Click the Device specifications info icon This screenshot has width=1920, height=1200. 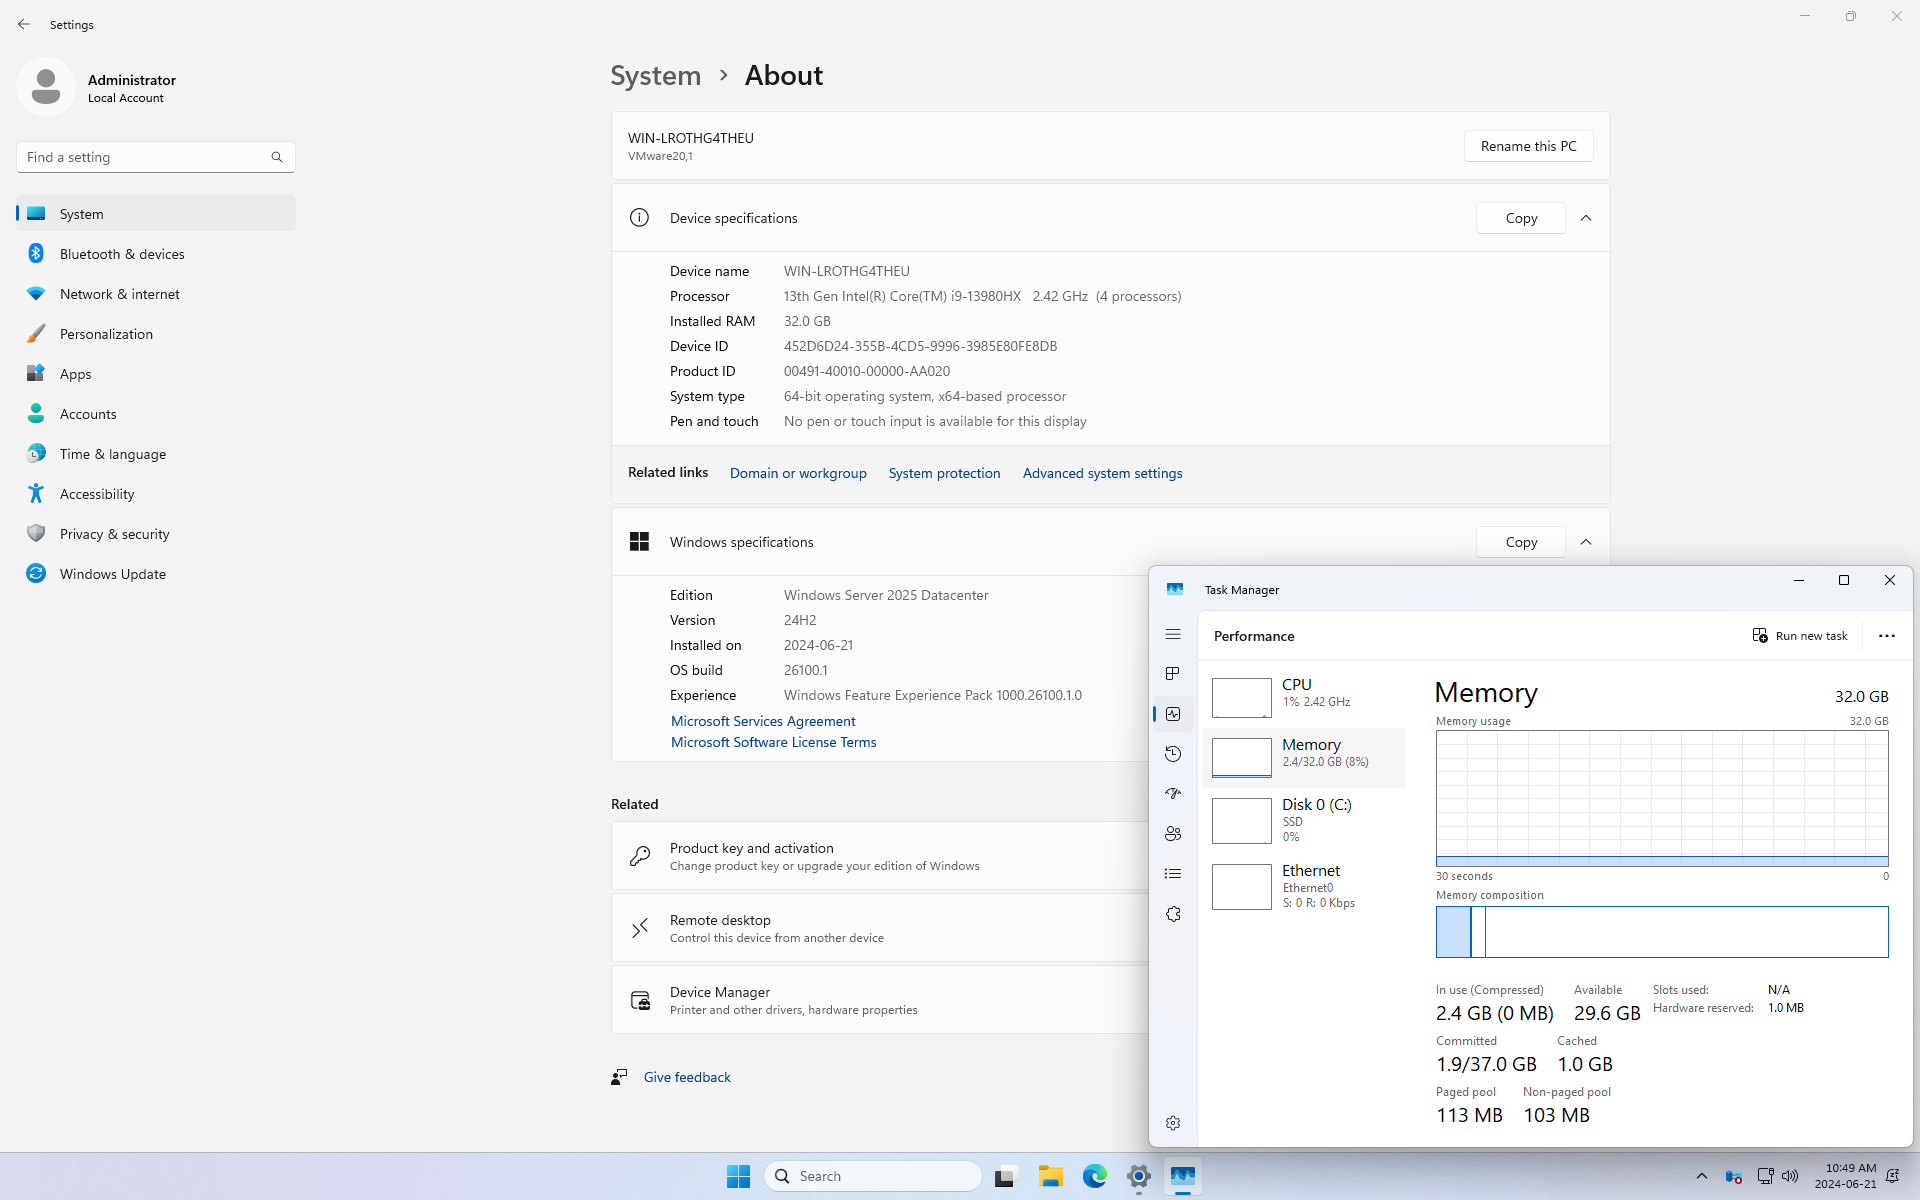pos(639,218)
